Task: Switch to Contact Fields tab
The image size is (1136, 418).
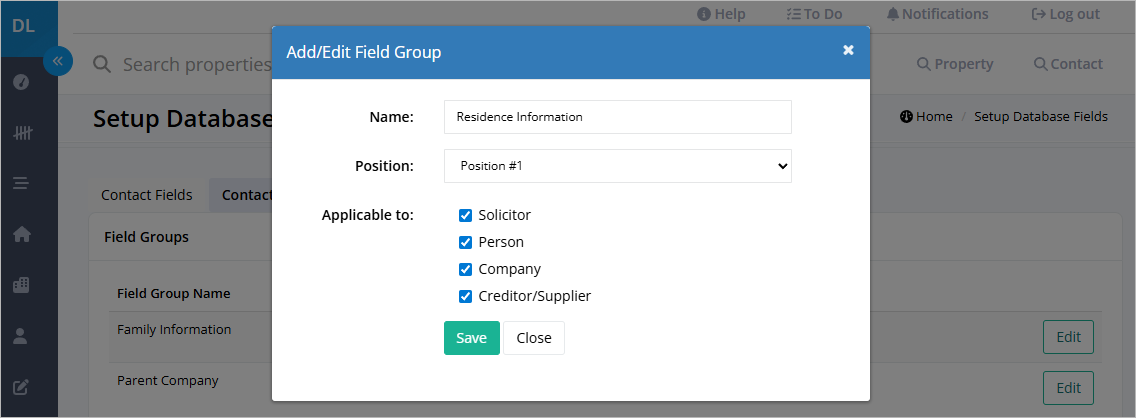Action: tap(147, 195)
